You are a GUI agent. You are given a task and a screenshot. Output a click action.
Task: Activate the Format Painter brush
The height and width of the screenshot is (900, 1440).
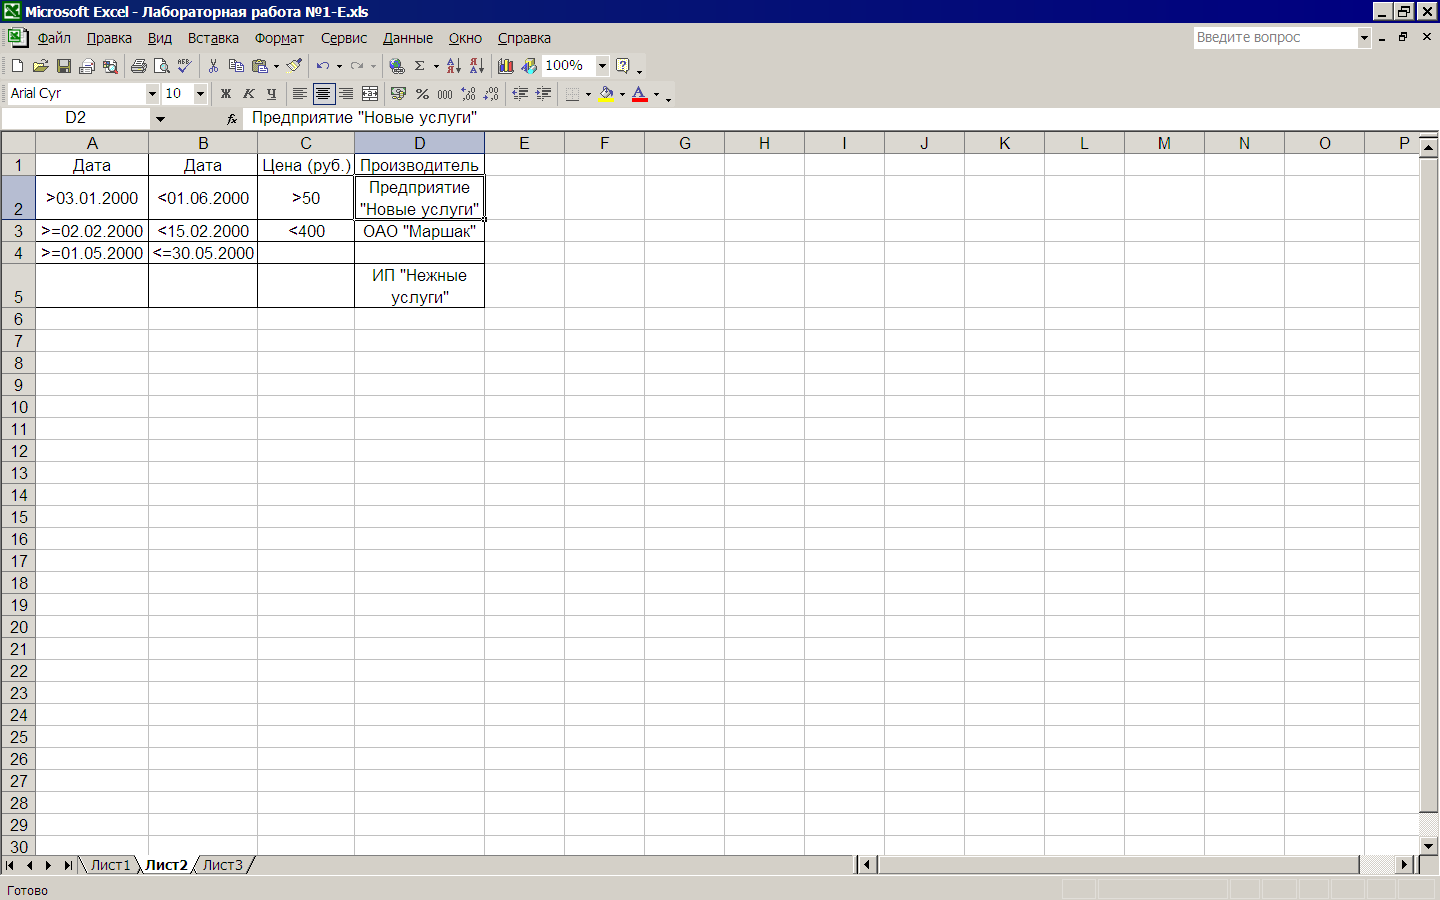(x=294, y=66)
